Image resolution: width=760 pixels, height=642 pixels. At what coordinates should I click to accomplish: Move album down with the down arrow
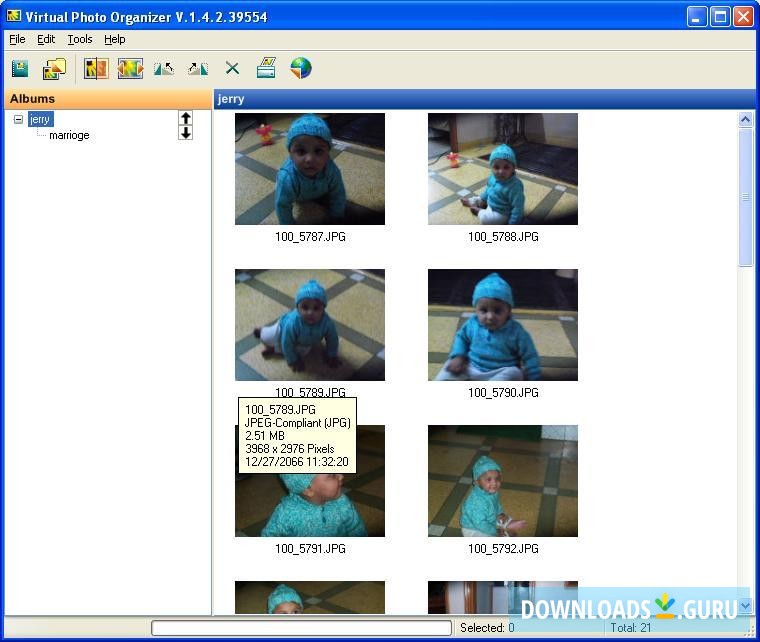[x=186, y=133]
